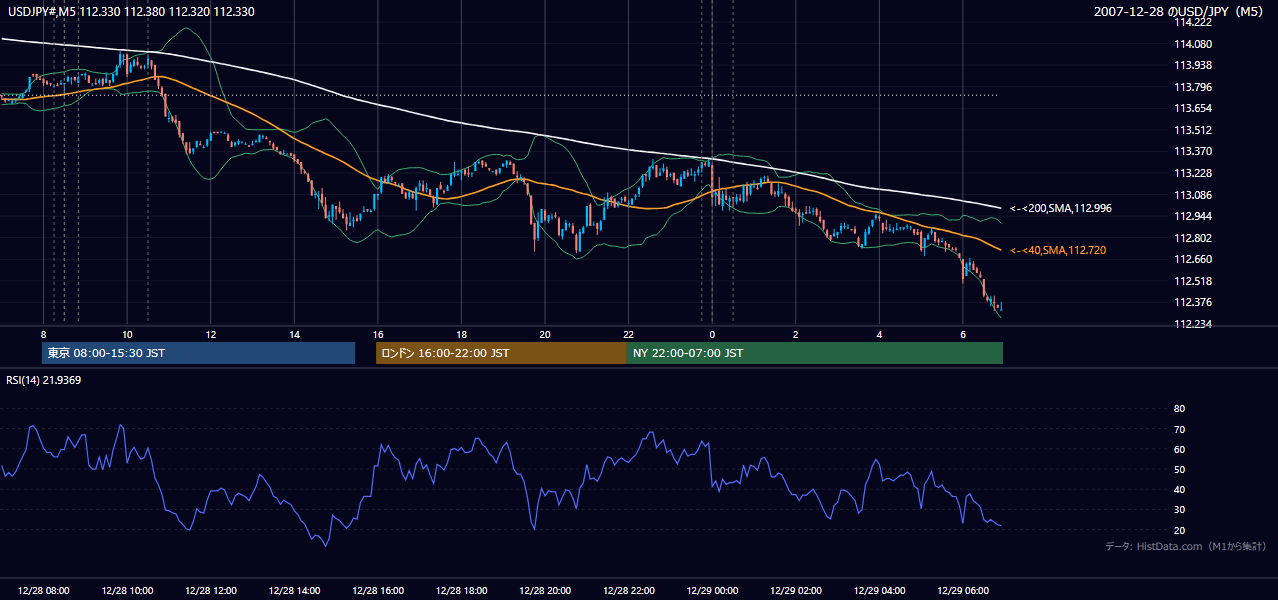
Task: Click RSI scale value 80
Action: pyautogui.click(x=1179, y=409)
